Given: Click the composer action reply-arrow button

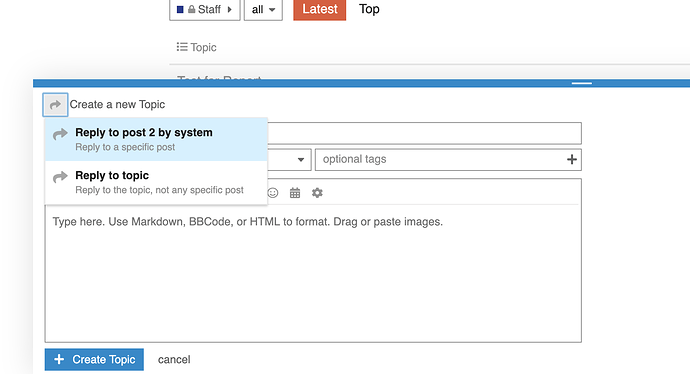Looking at the screenshot, I should pyautogui.click(x=55, y=105).
